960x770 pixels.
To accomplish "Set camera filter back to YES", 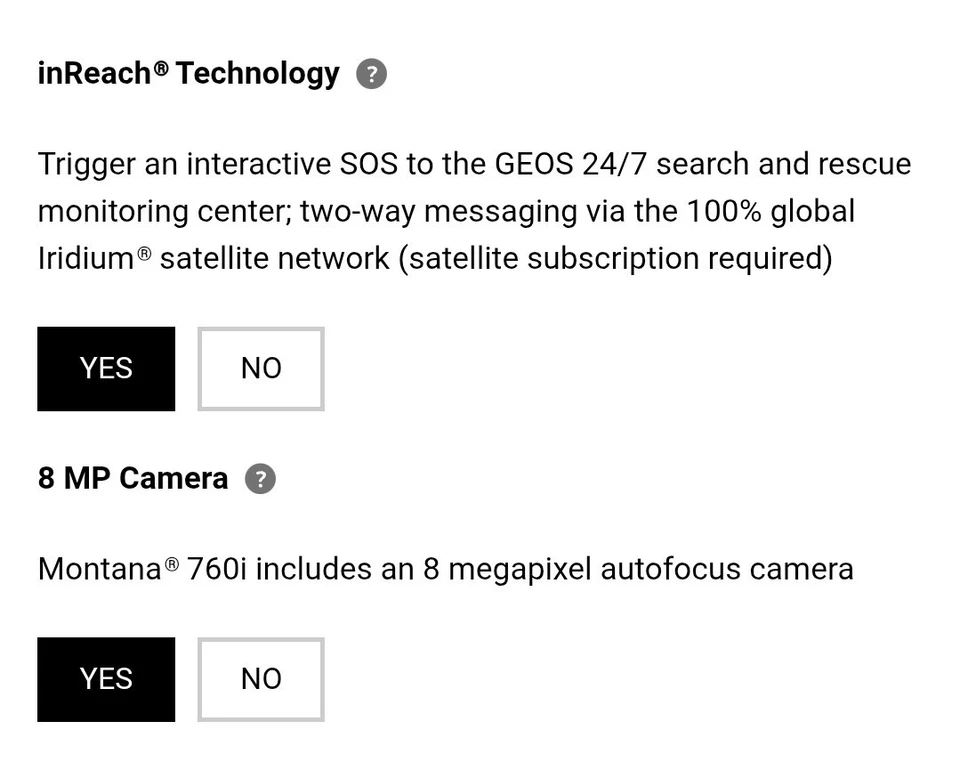I will click(106, 679).
